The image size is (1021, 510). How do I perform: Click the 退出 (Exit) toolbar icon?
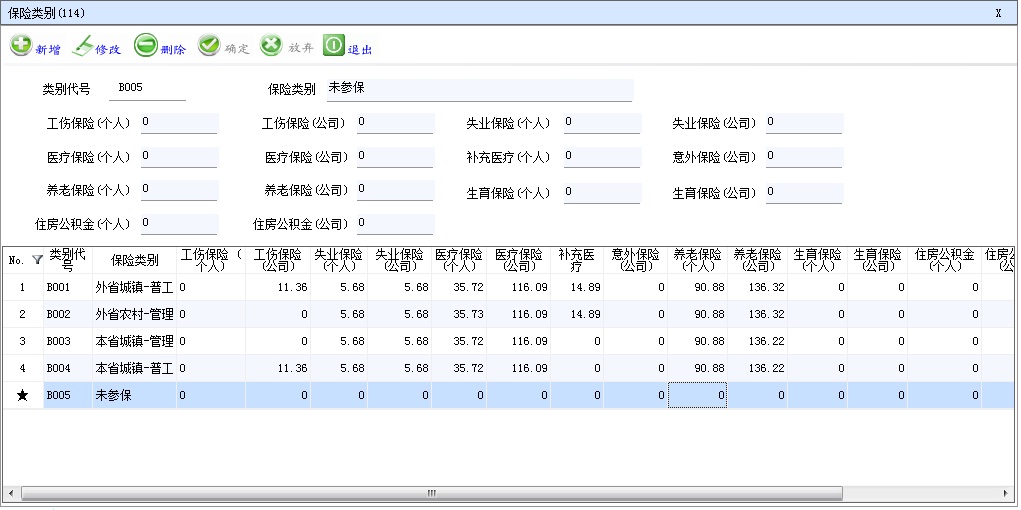tap(333, 46)
